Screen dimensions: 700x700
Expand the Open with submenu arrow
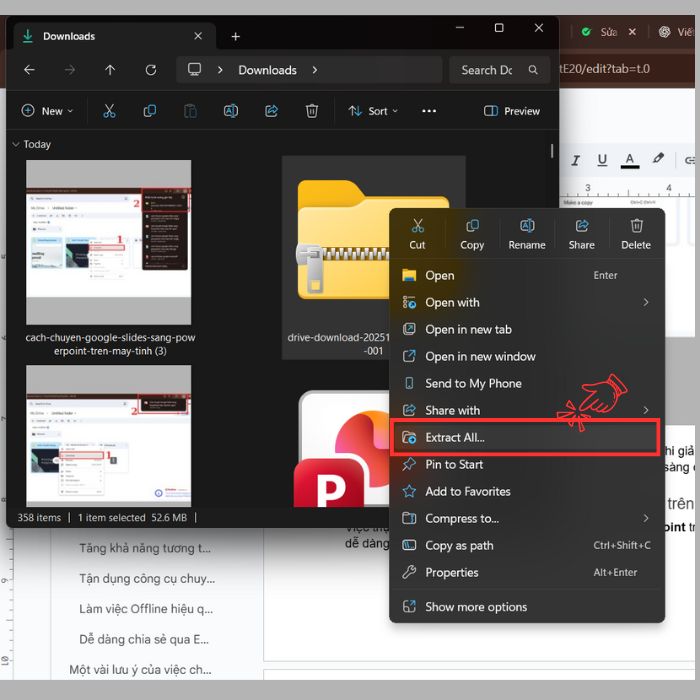[x=646, y=302]
